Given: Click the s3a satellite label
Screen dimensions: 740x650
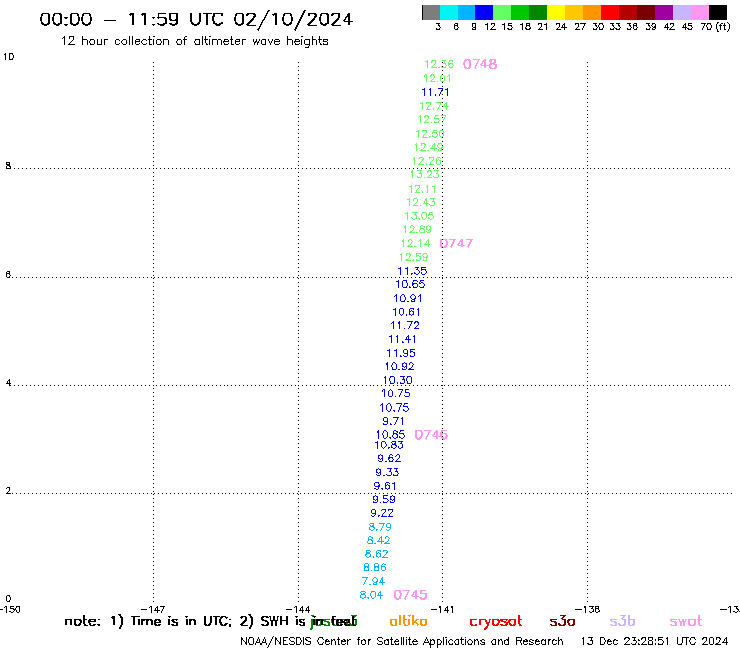Looking at the screenshot, I should (x=562, y=621).
